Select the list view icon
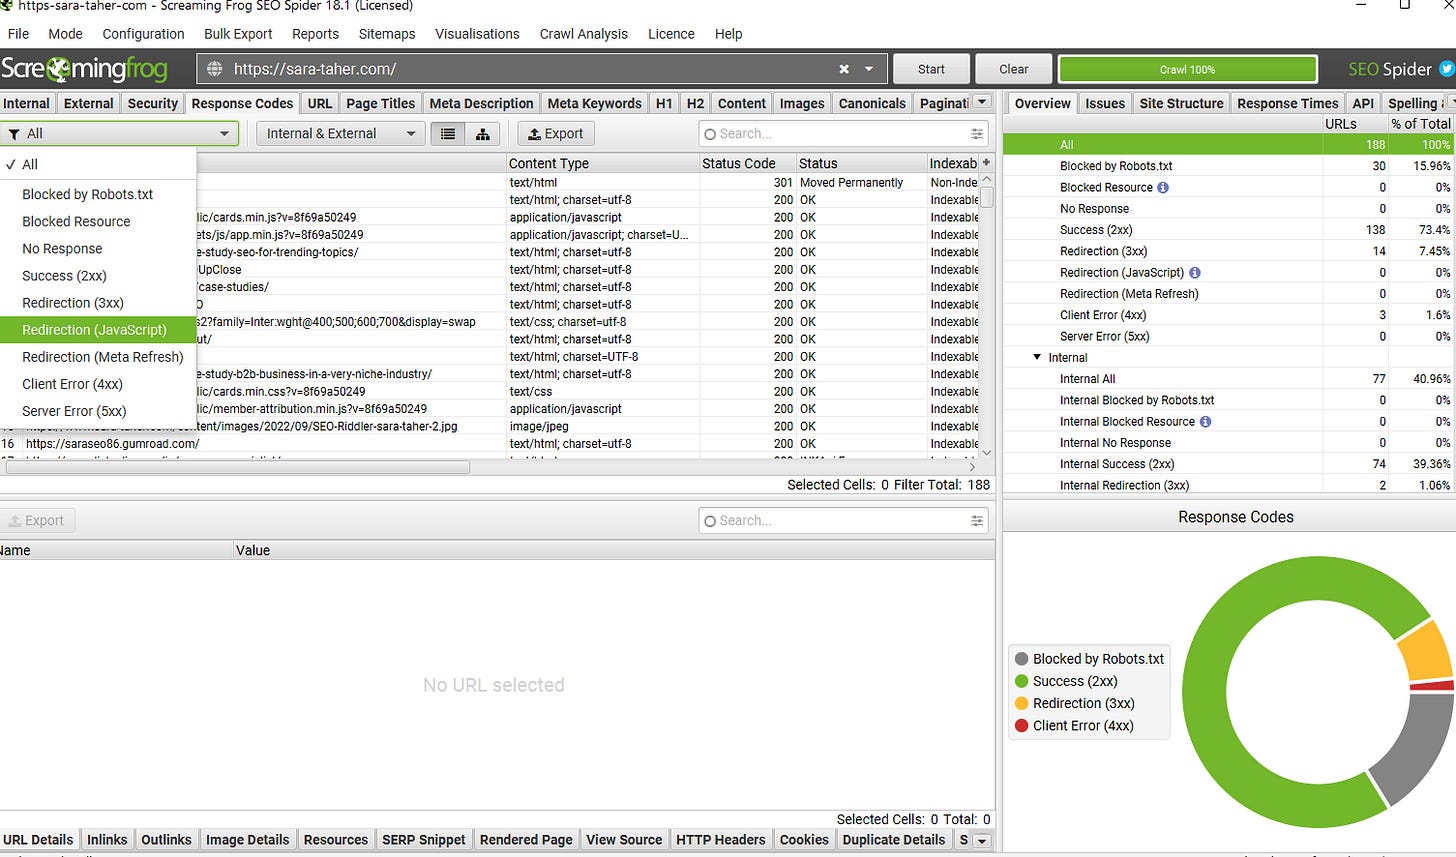This screenshot has height=857, width=1456. pyautogui.click(x=447, y=133)
